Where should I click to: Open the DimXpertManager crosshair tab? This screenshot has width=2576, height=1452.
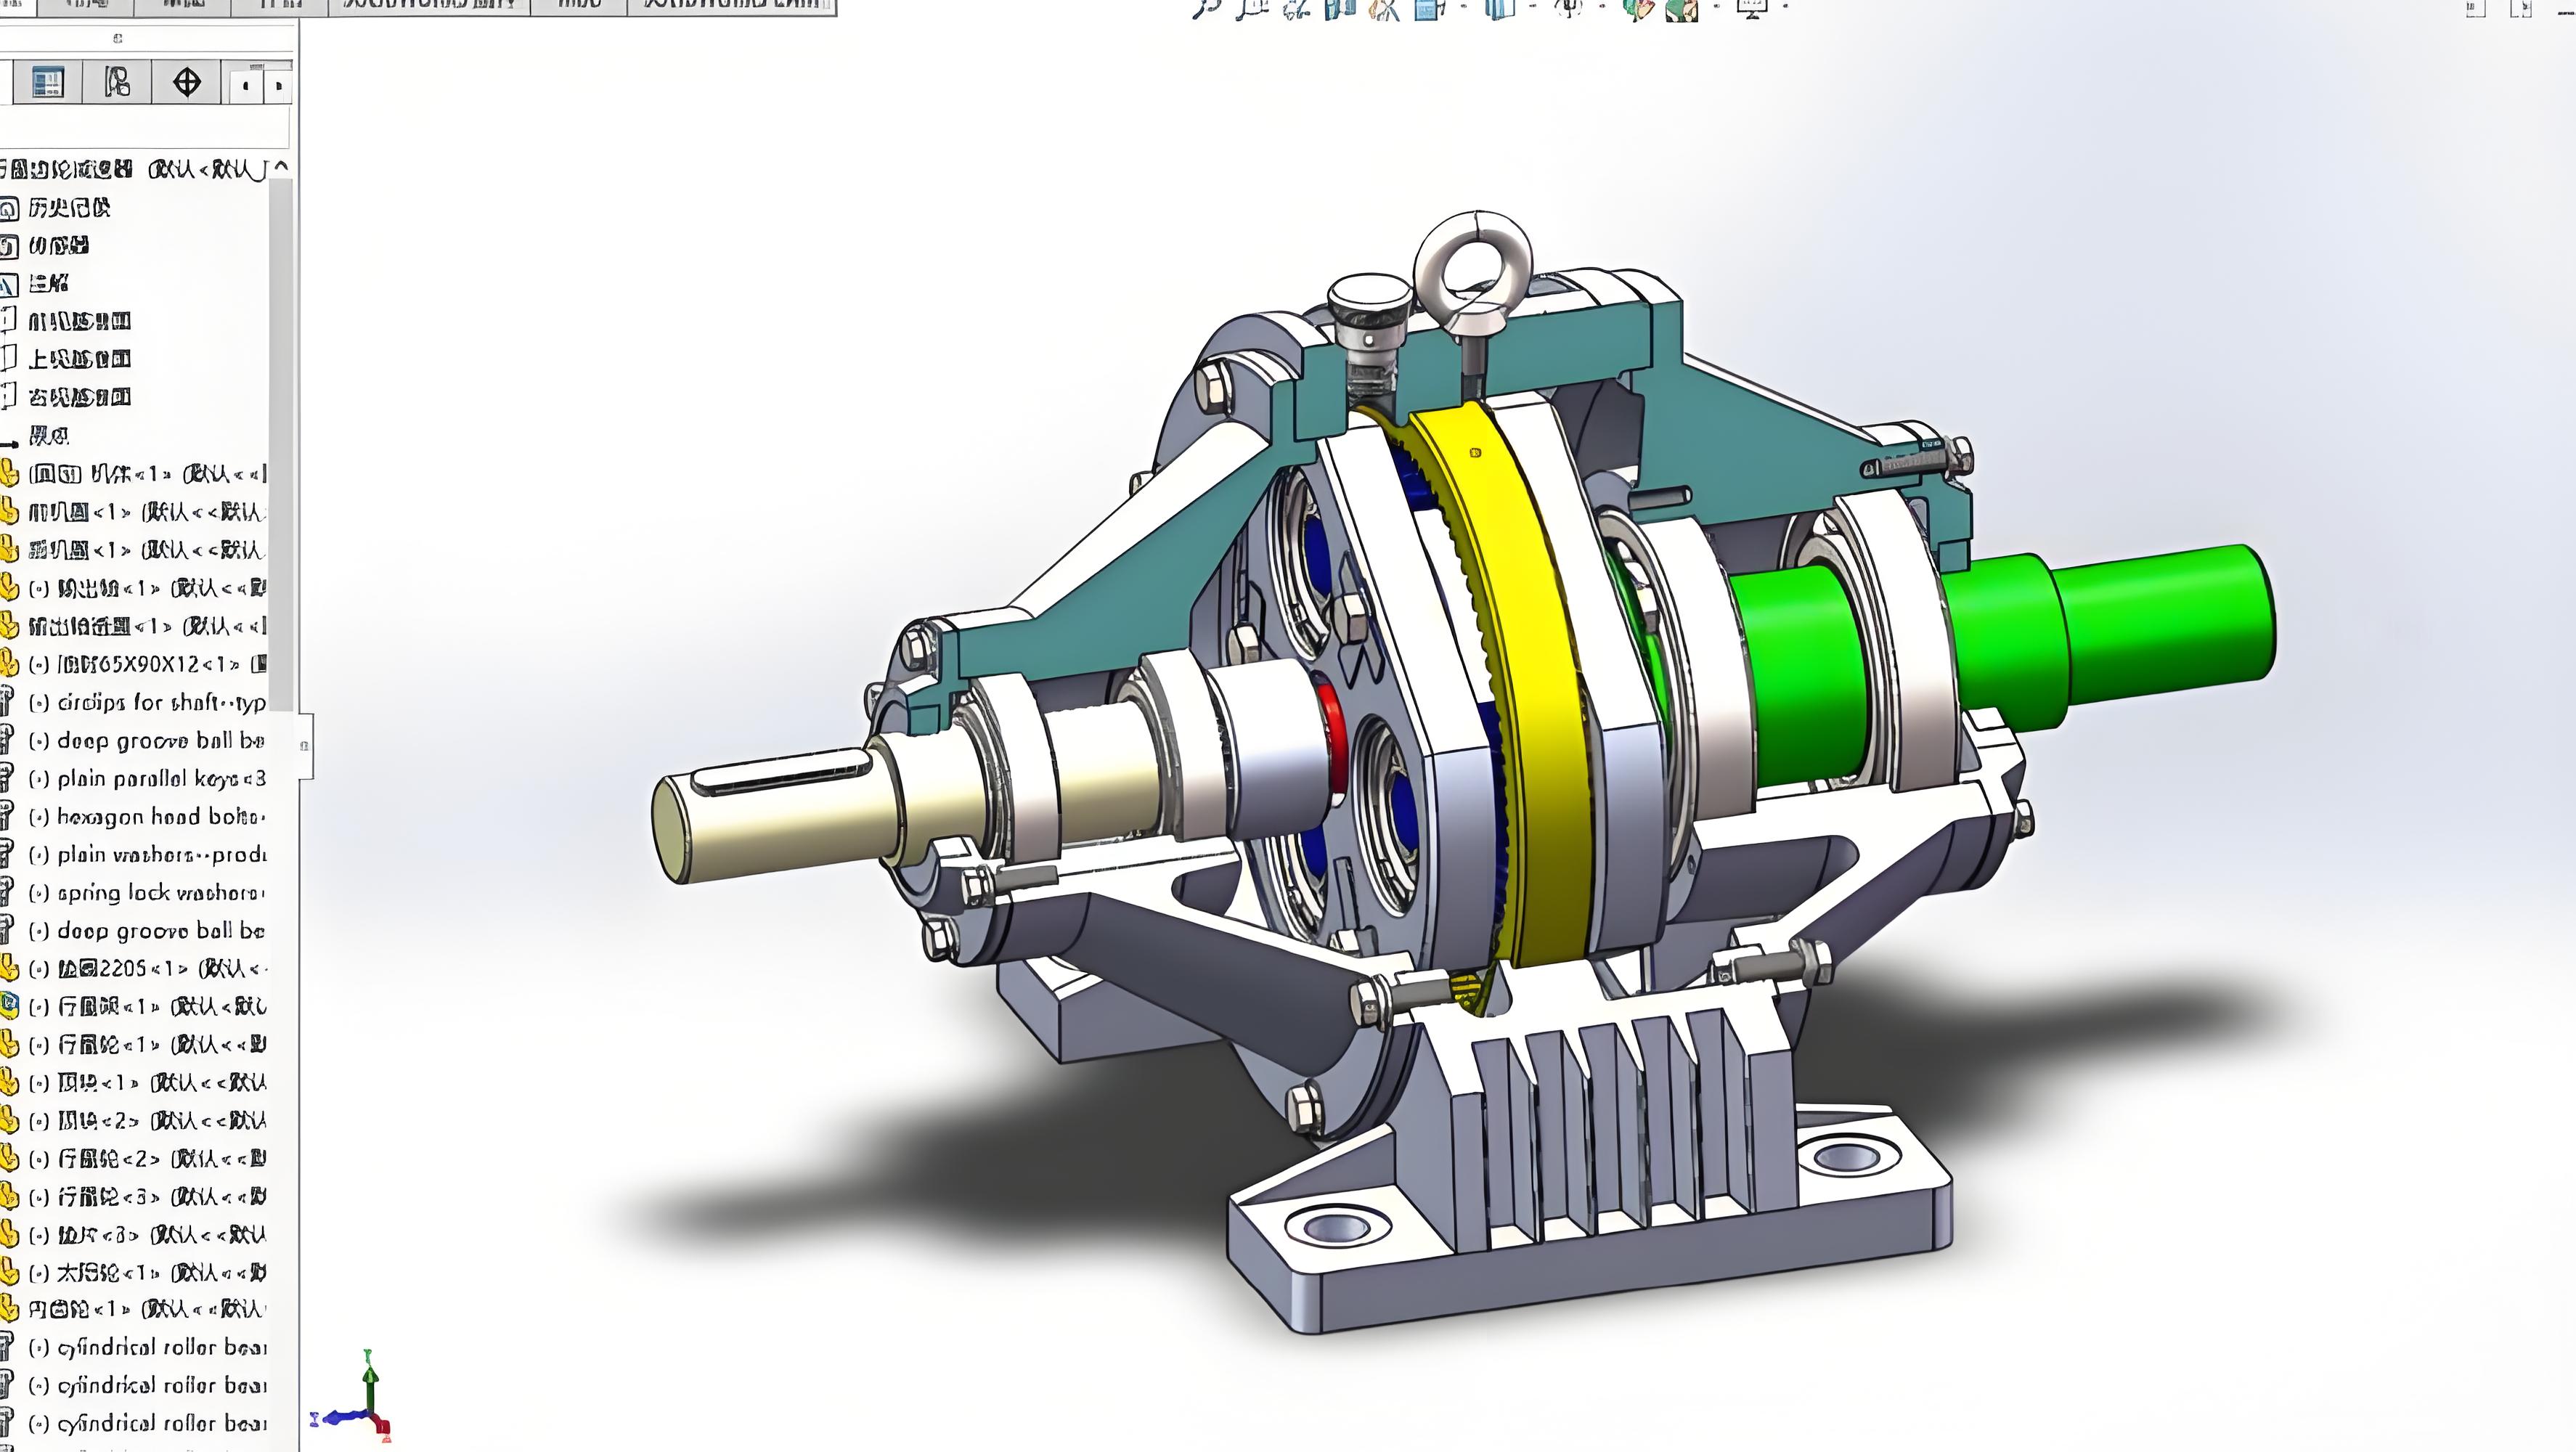187,82
